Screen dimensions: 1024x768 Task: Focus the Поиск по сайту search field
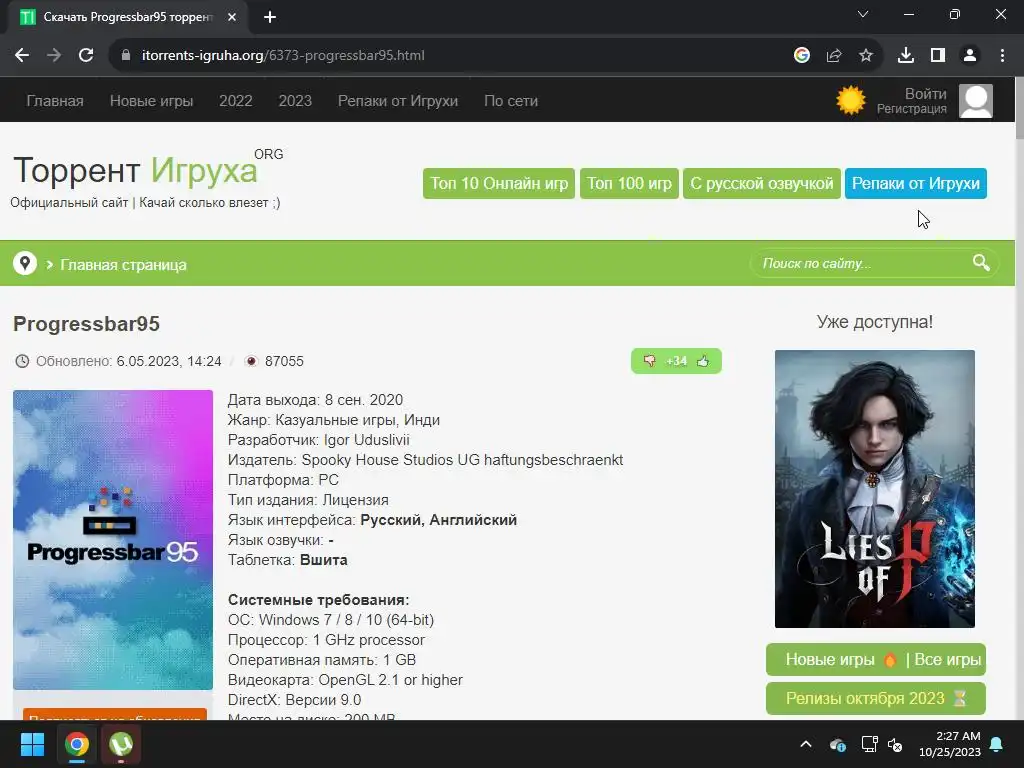(863, 263)
